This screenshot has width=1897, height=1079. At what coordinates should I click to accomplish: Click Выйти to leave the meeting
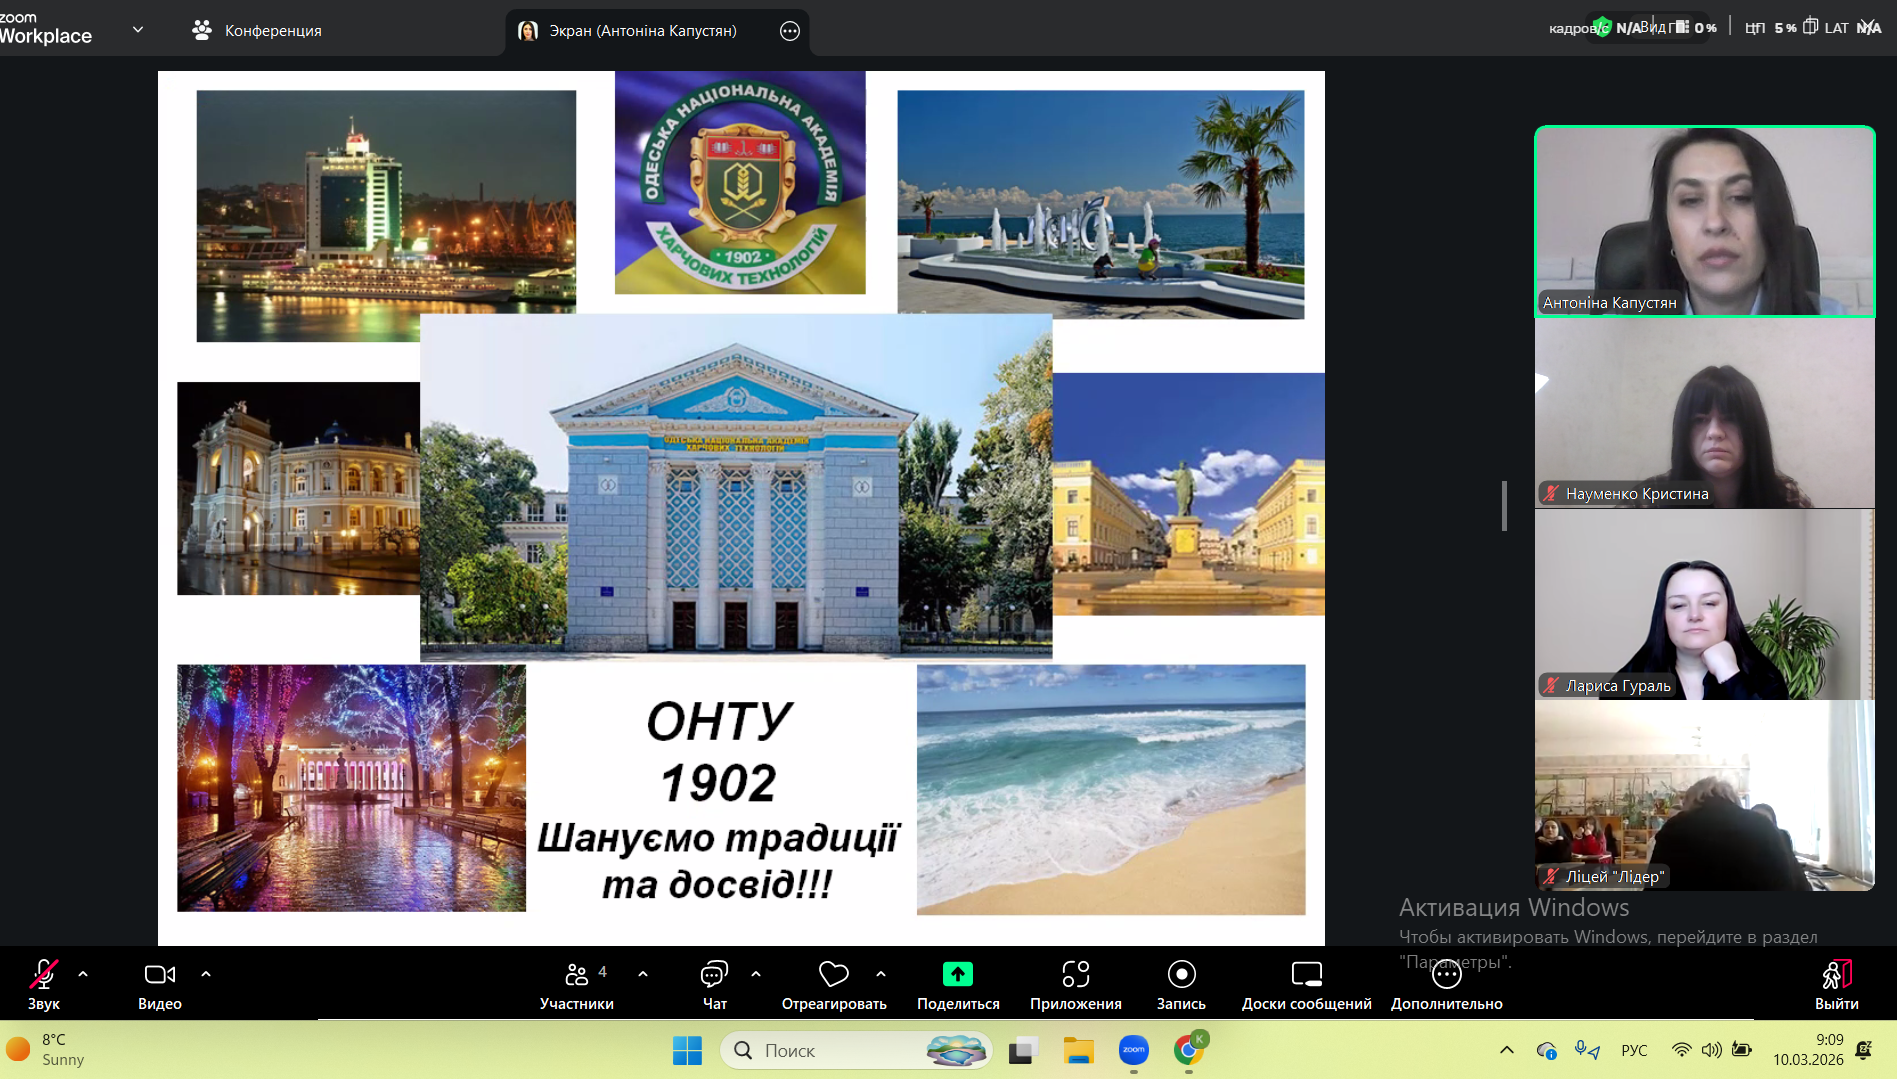[1836, 985]
